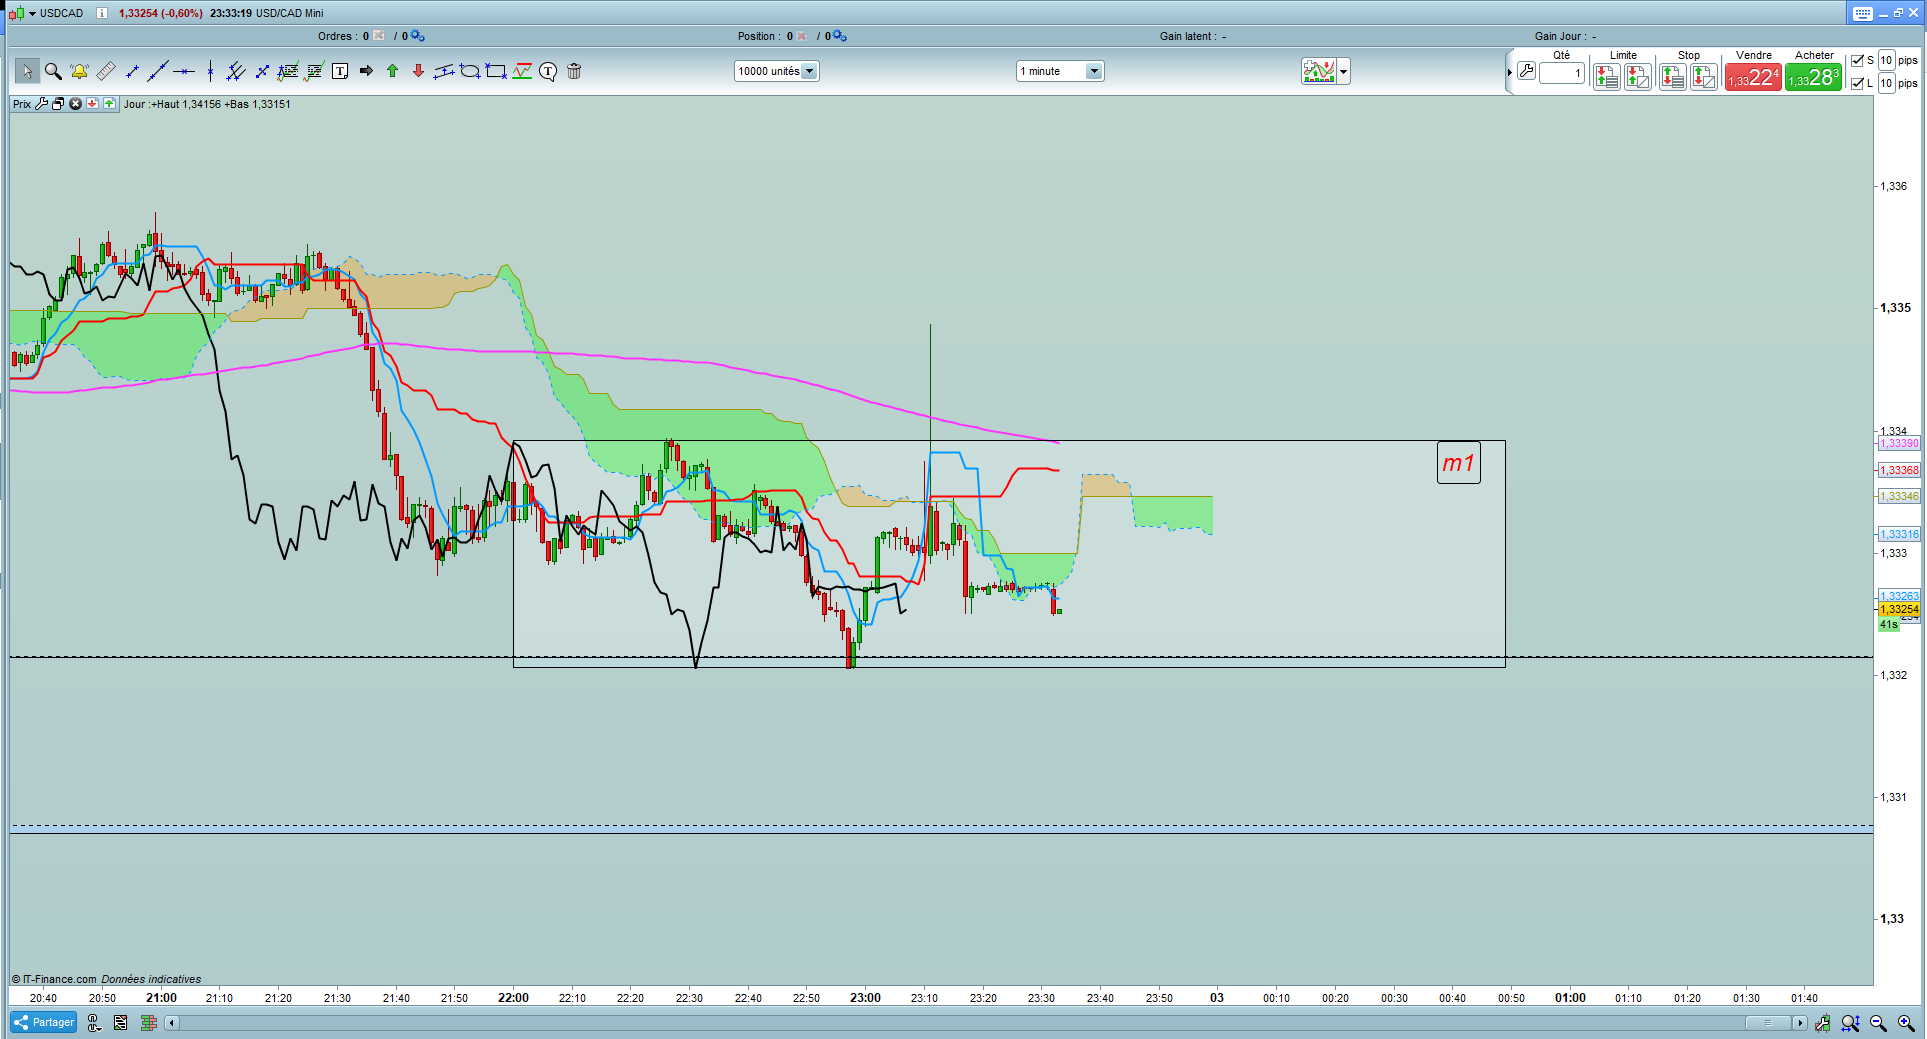
Task: Click the green Acheter price button
Action: coord(1813,77)
